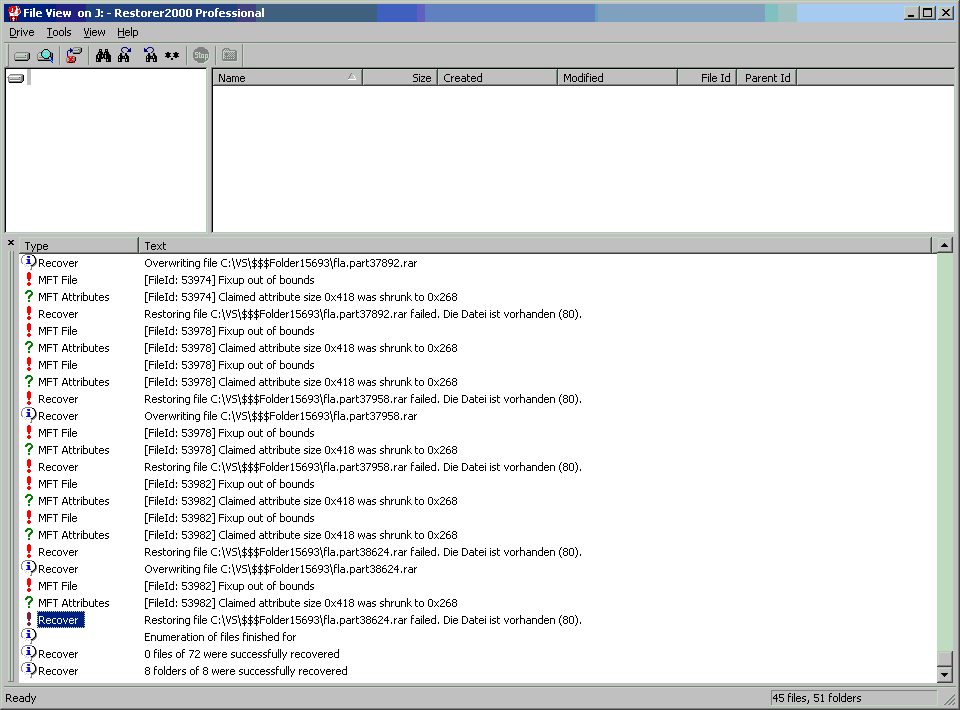This screenshot has width=960, height=710.
Task: Click the Restorer2000 title bar app icon
Action: coord(13,12)
